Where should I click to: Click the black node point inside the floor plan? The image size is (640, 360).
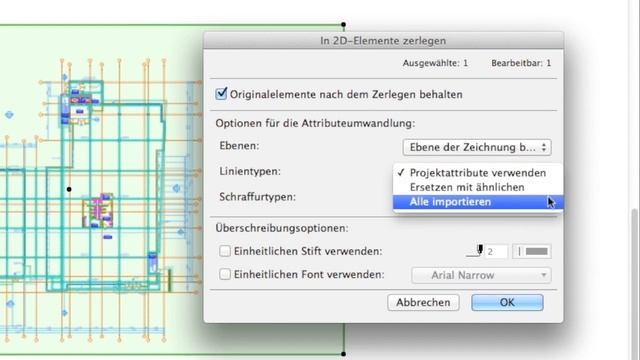pos(69,189)
